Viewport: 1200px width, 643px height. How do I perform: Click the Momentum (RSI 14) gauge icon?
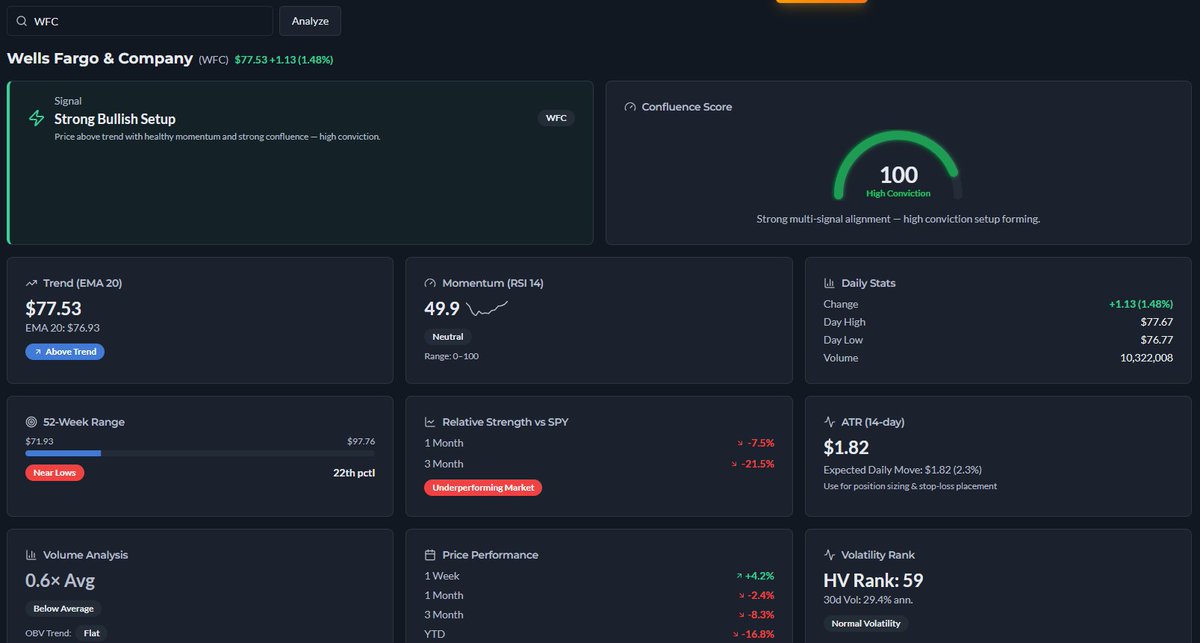[x=430, y=283]
